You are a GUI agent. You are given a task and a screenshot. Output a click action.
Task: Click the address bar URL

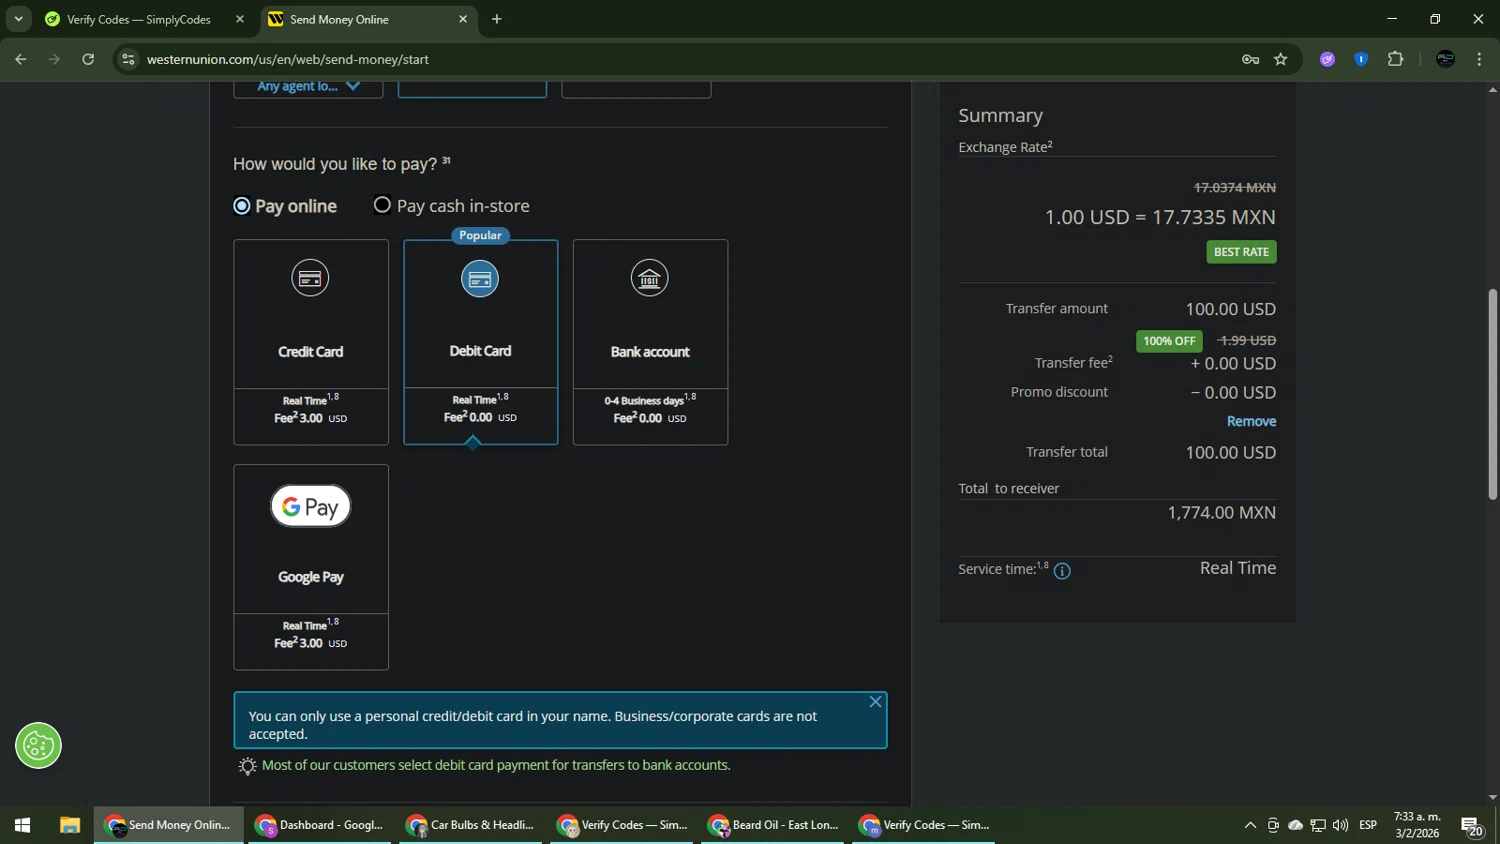click(x=288, y=59)
